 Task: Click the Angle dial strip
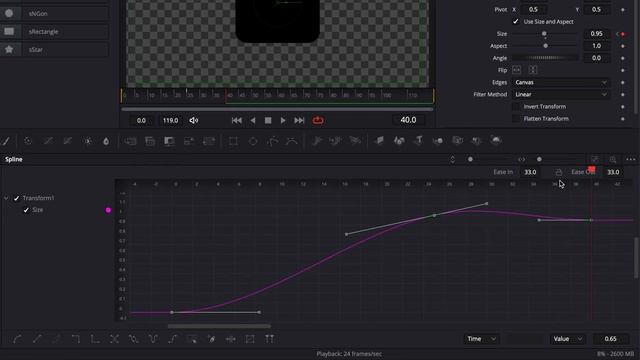point(545,58)
